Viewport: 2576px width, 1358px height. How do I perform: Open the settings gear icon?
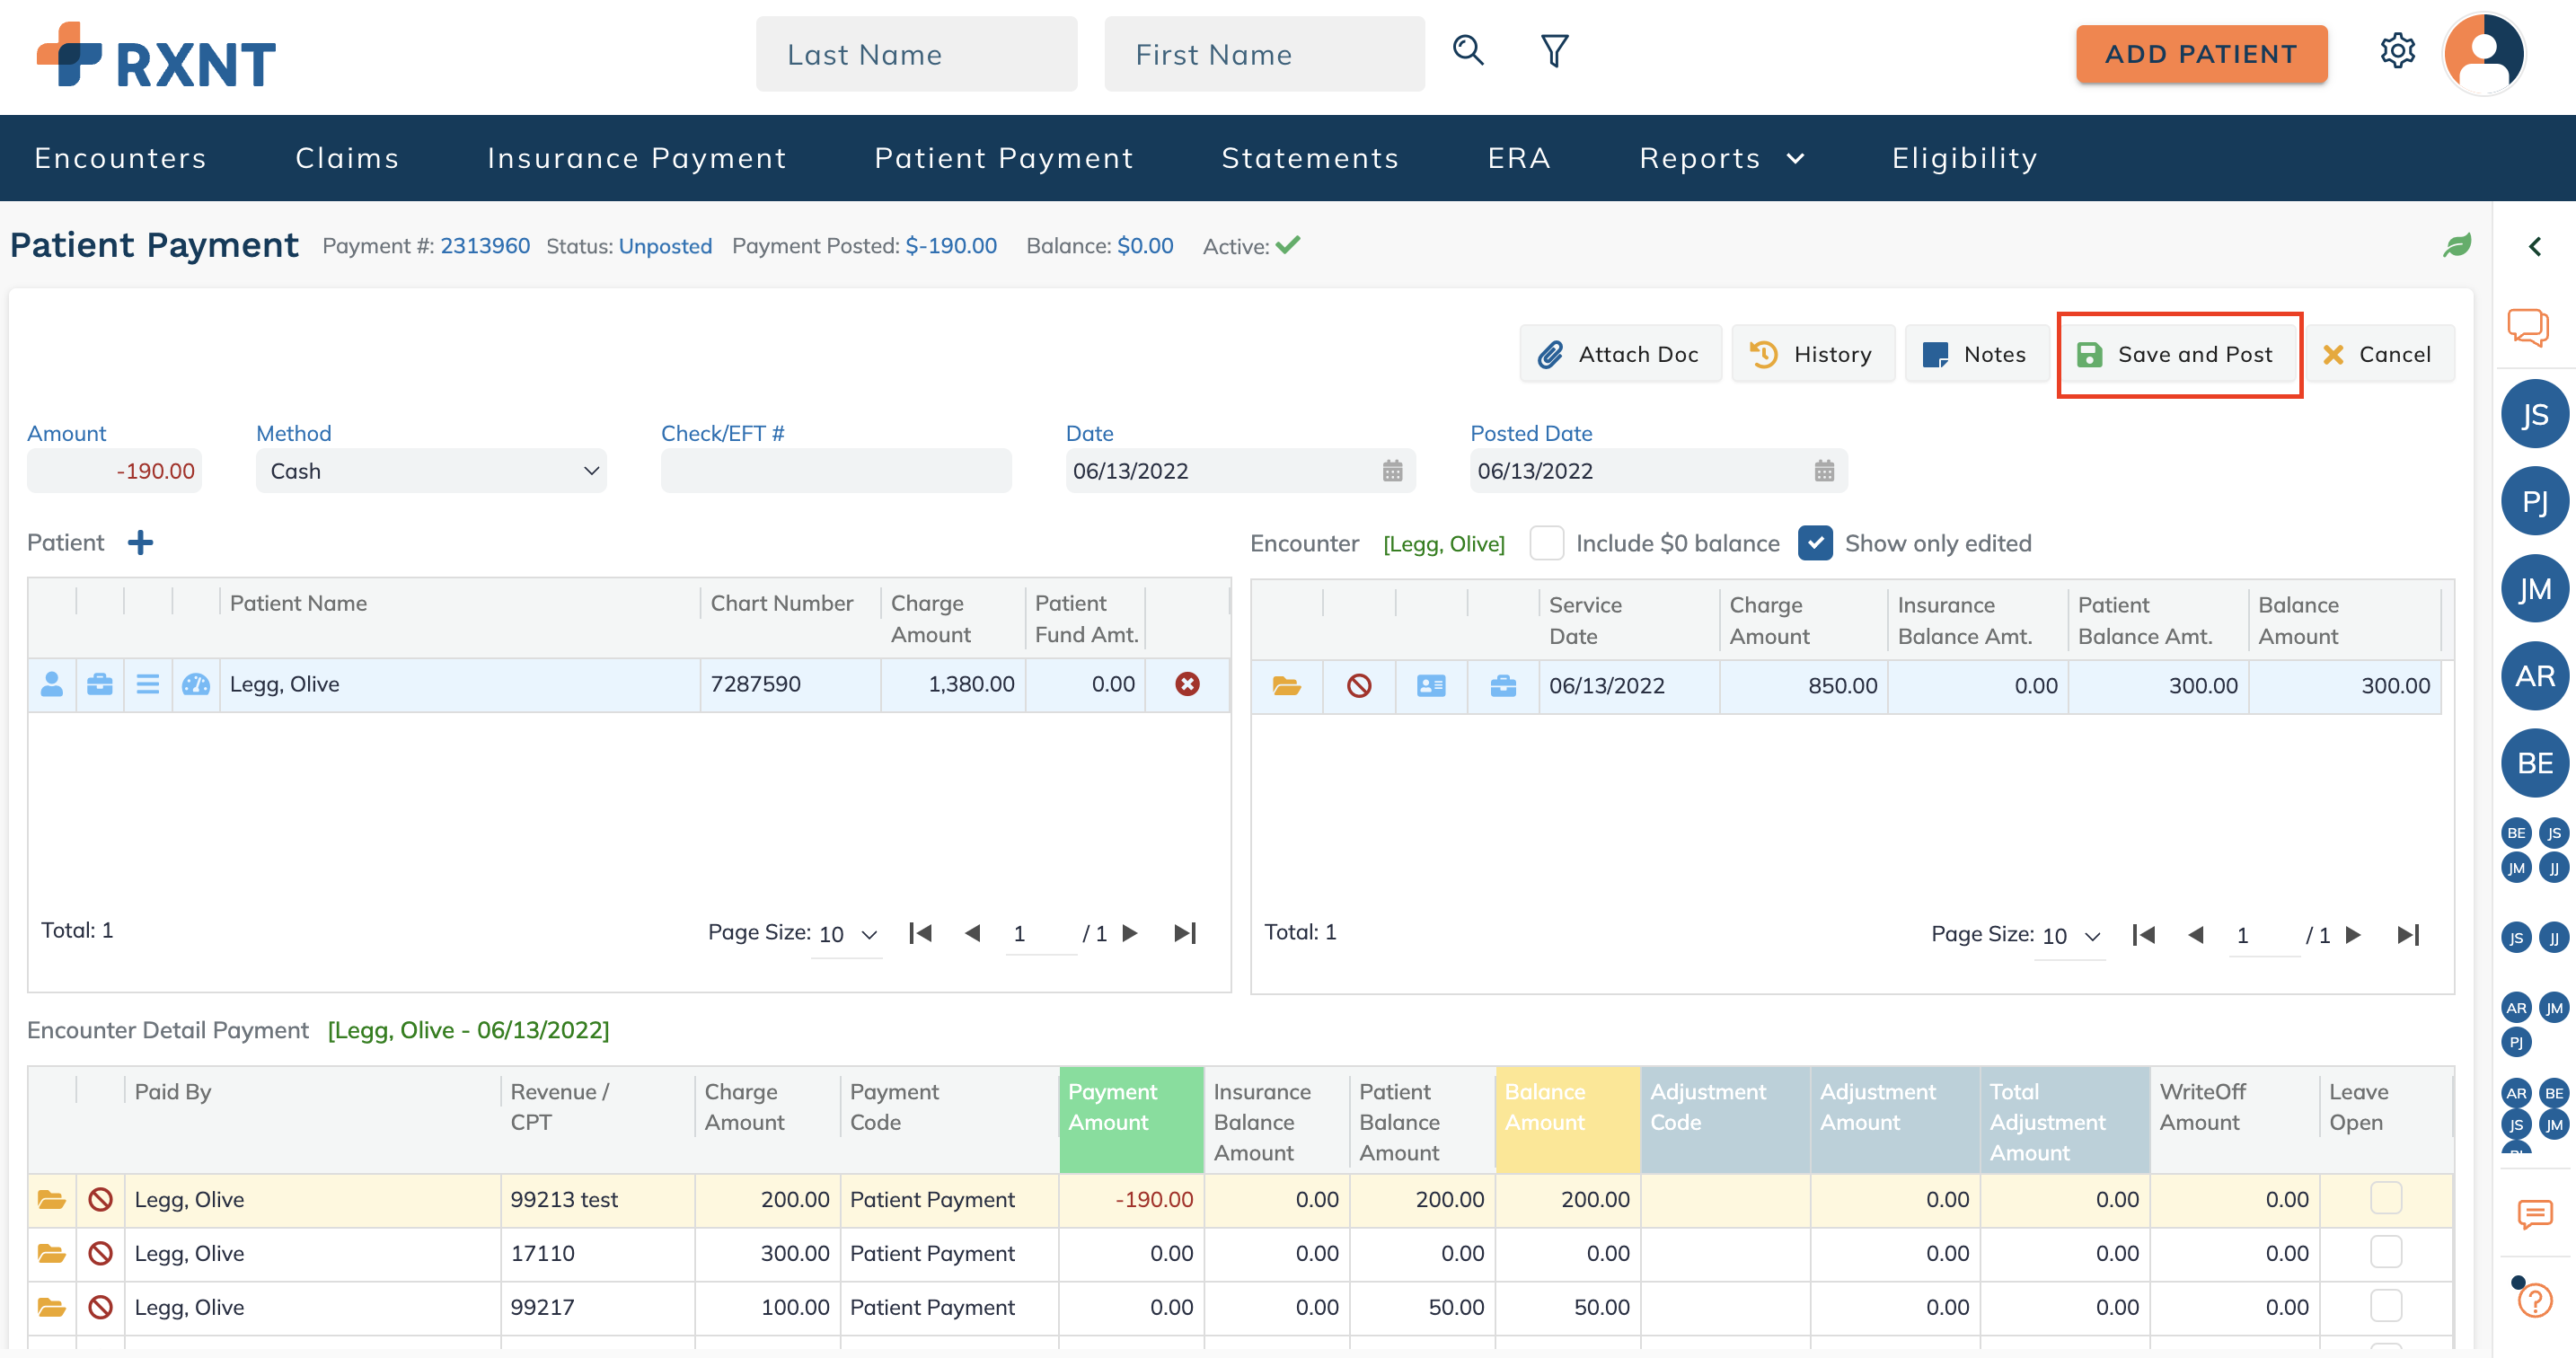[x=2396, y=51]
